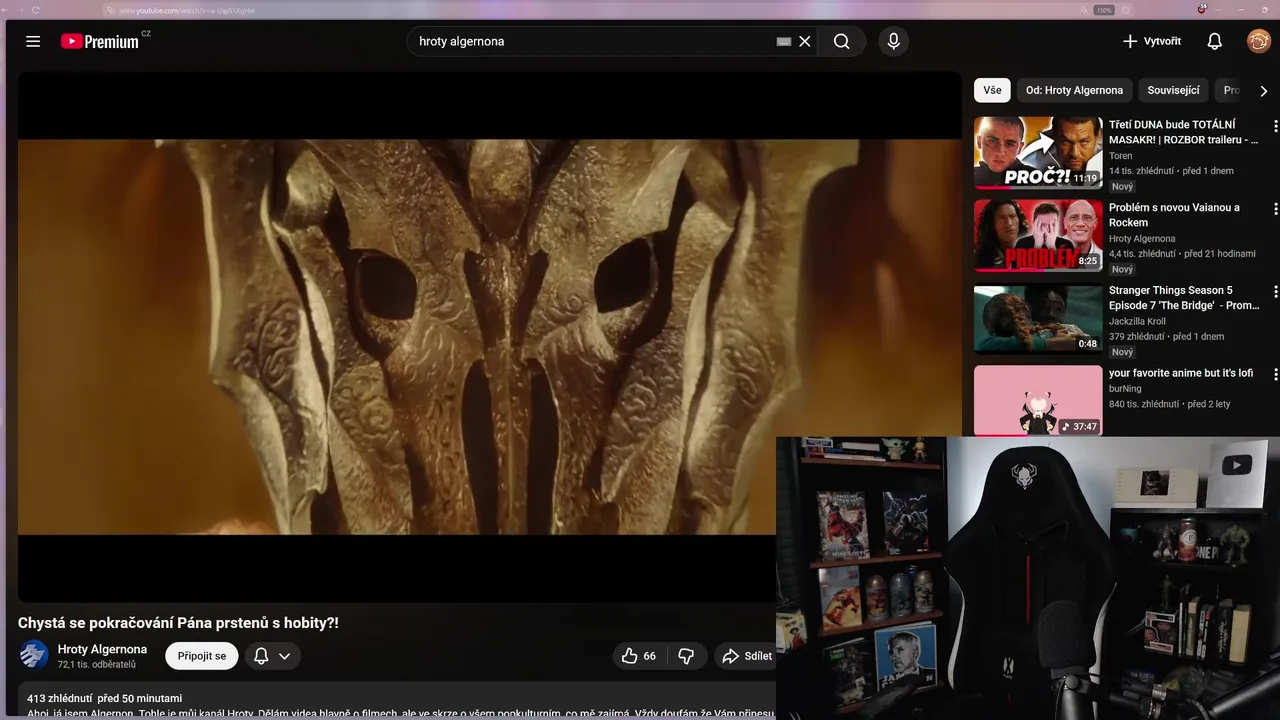Open 'Problém s novou Vaianou a Rockem' title
The height and width of the screenshot is (720, 1280).
(1174, 215)
